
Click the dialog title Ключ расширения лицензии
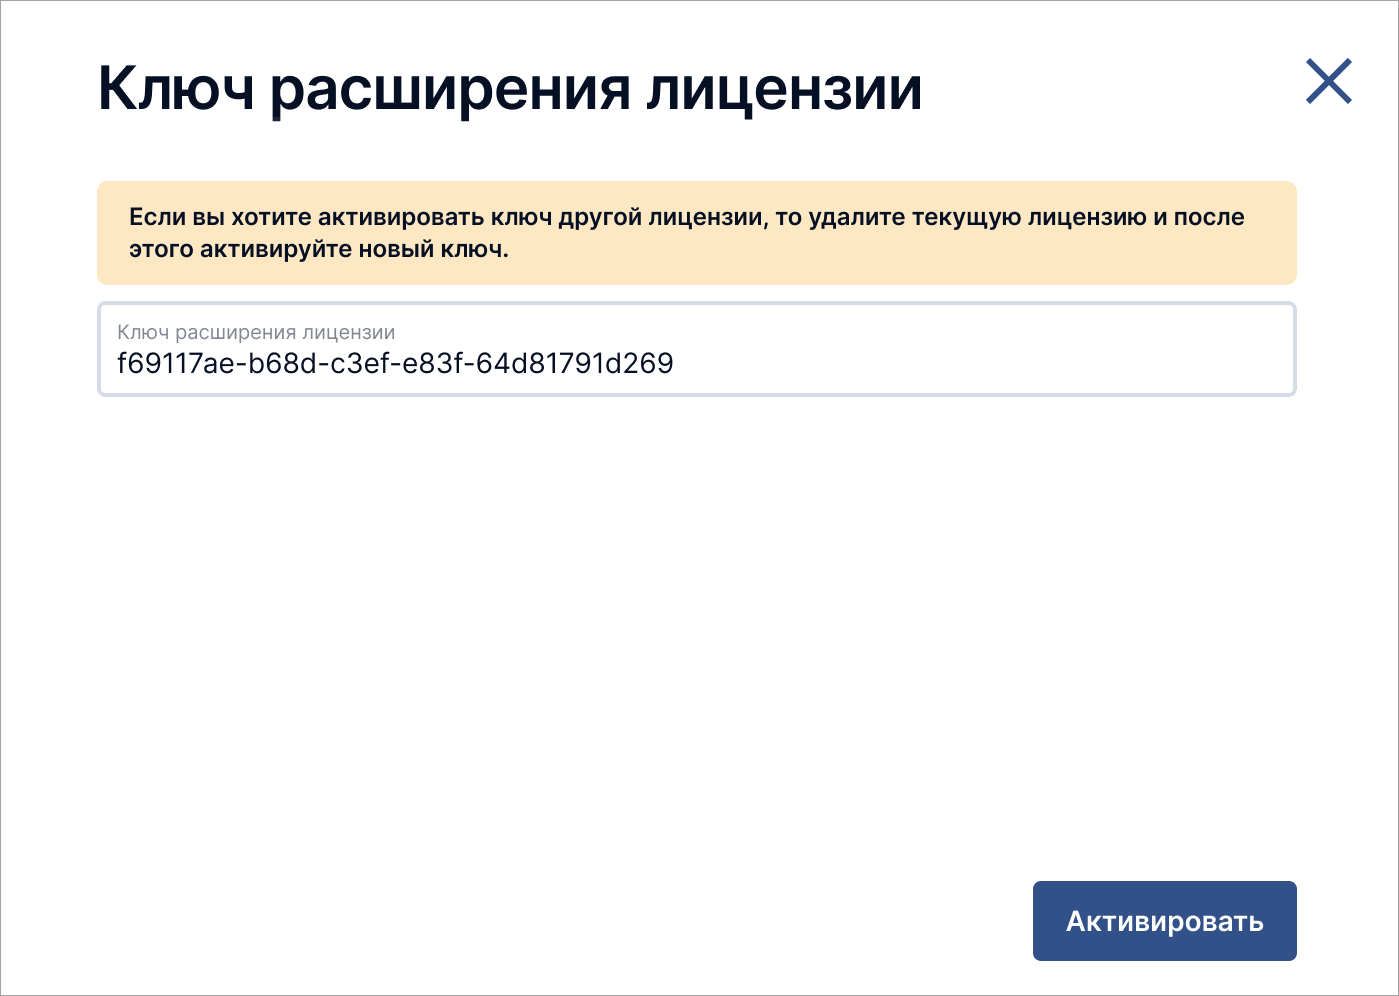pos(510,89)
